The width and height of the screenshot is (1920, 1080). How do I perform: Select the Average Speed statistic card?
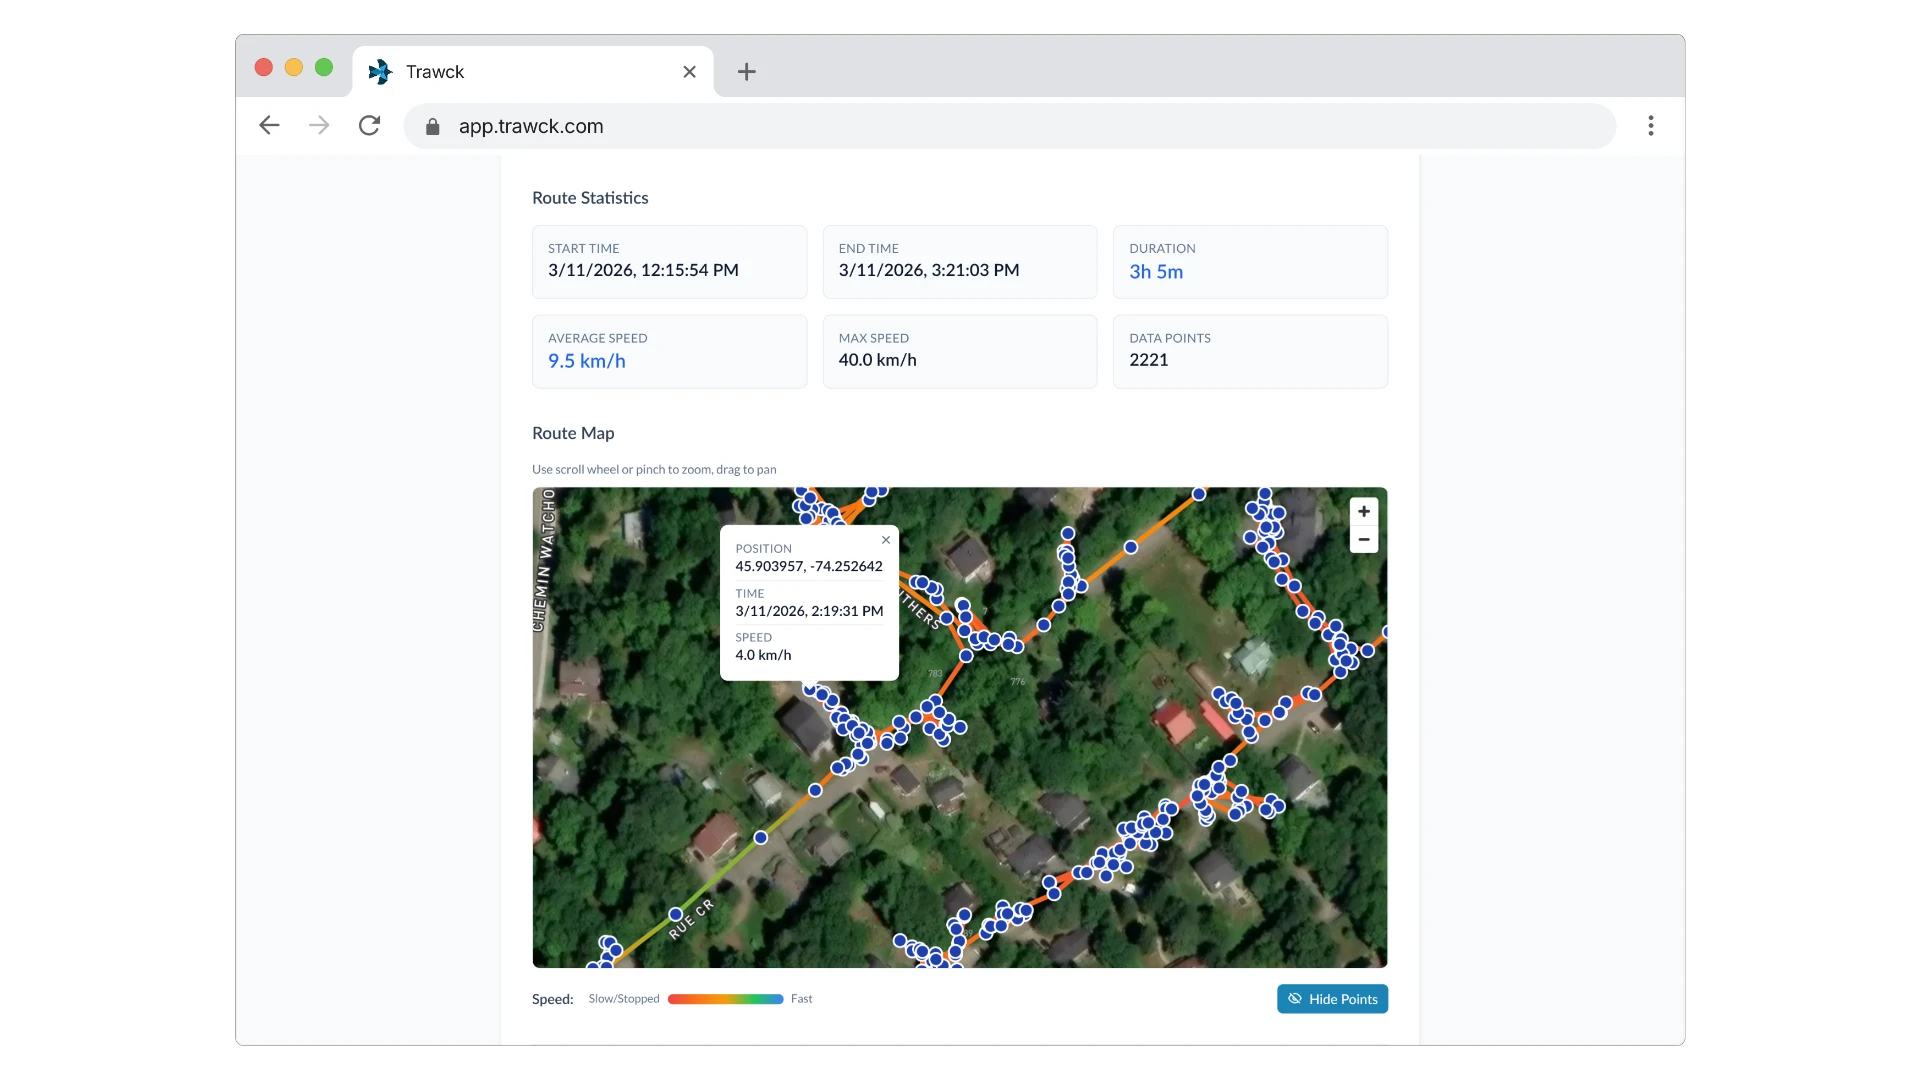coord(668,351)
